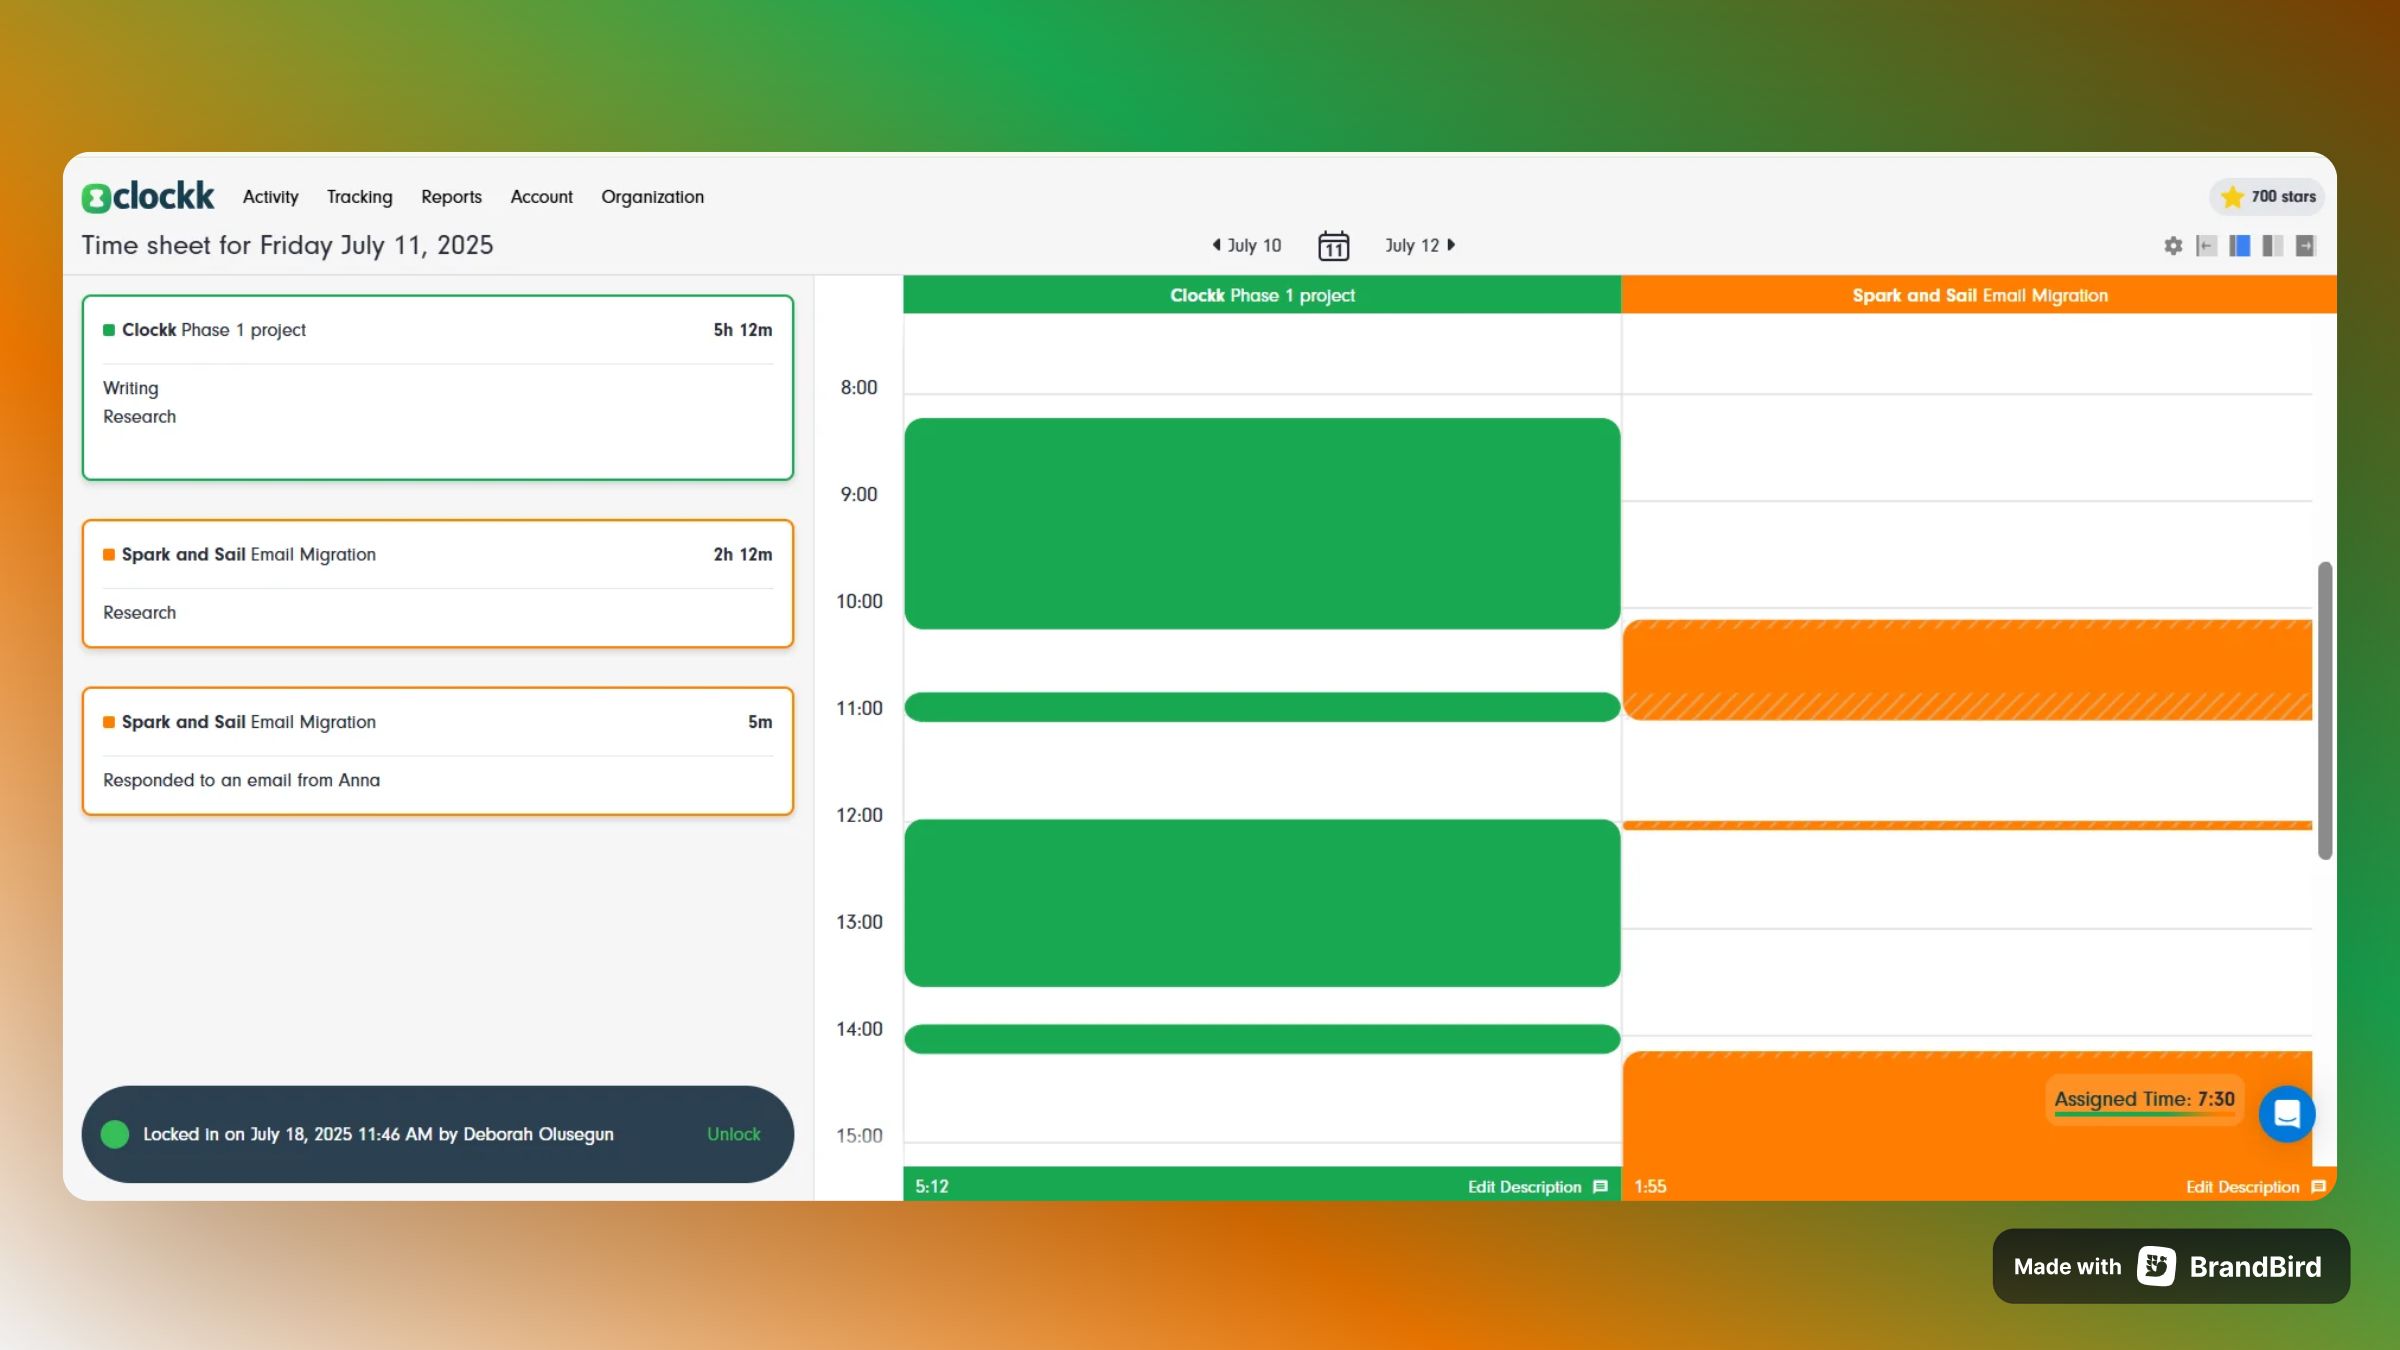Screen dimensions: 2400x1350
Task: Click comment icon beside orange Edit Description
Action: tap(2318, 1187)
